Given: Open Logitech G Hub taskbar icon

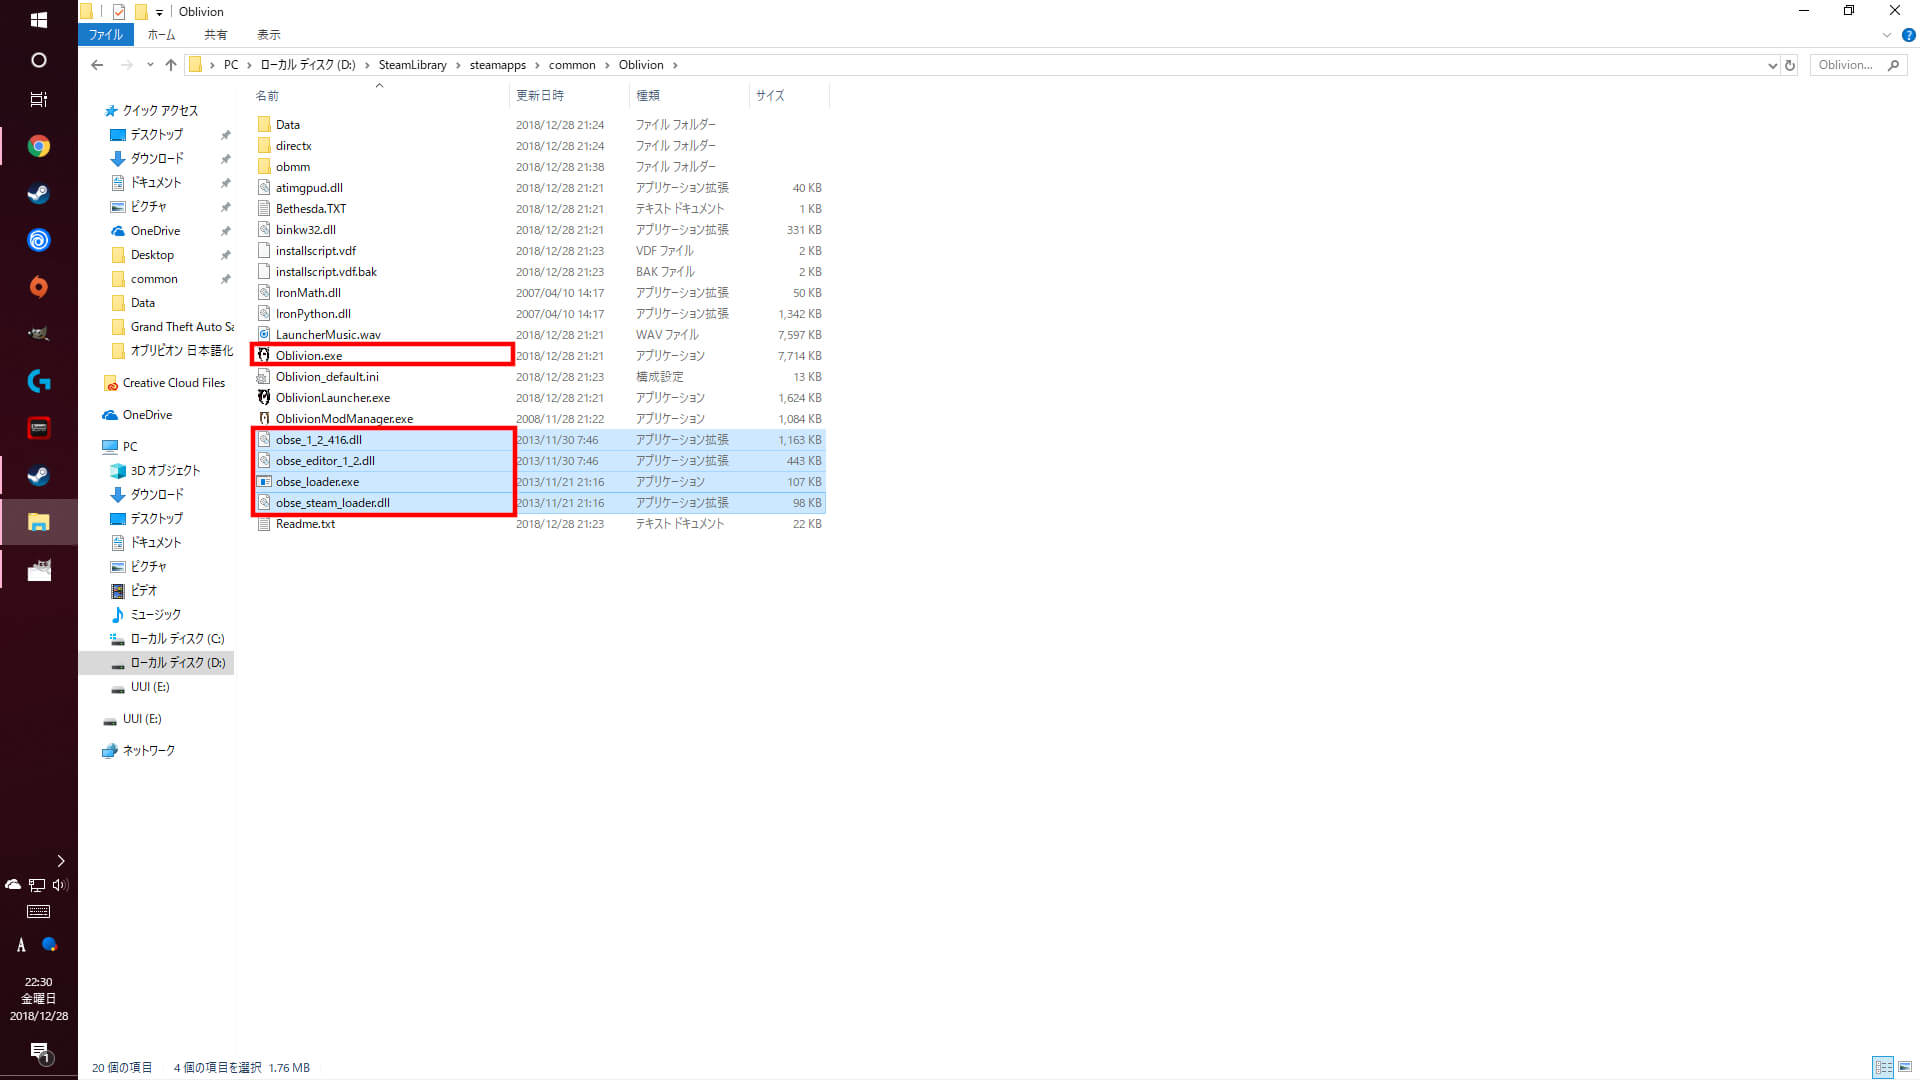Looking at the screenshot, I should [x=38, y=381].
